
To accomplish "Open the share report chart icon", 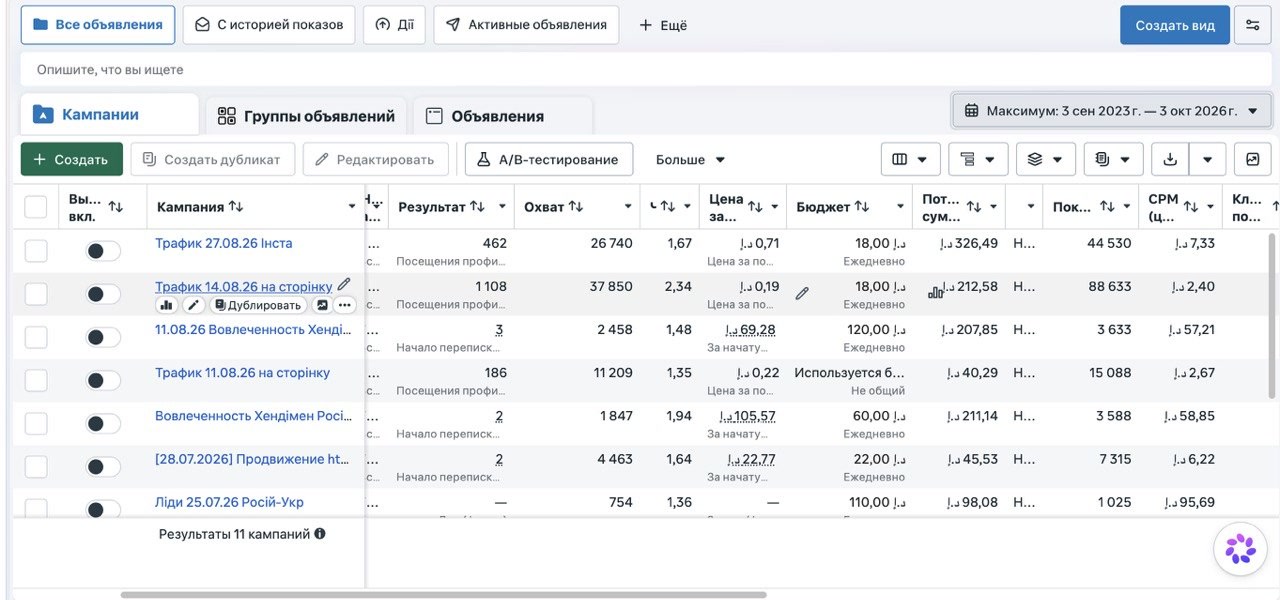I will (x=1253, y=159).
